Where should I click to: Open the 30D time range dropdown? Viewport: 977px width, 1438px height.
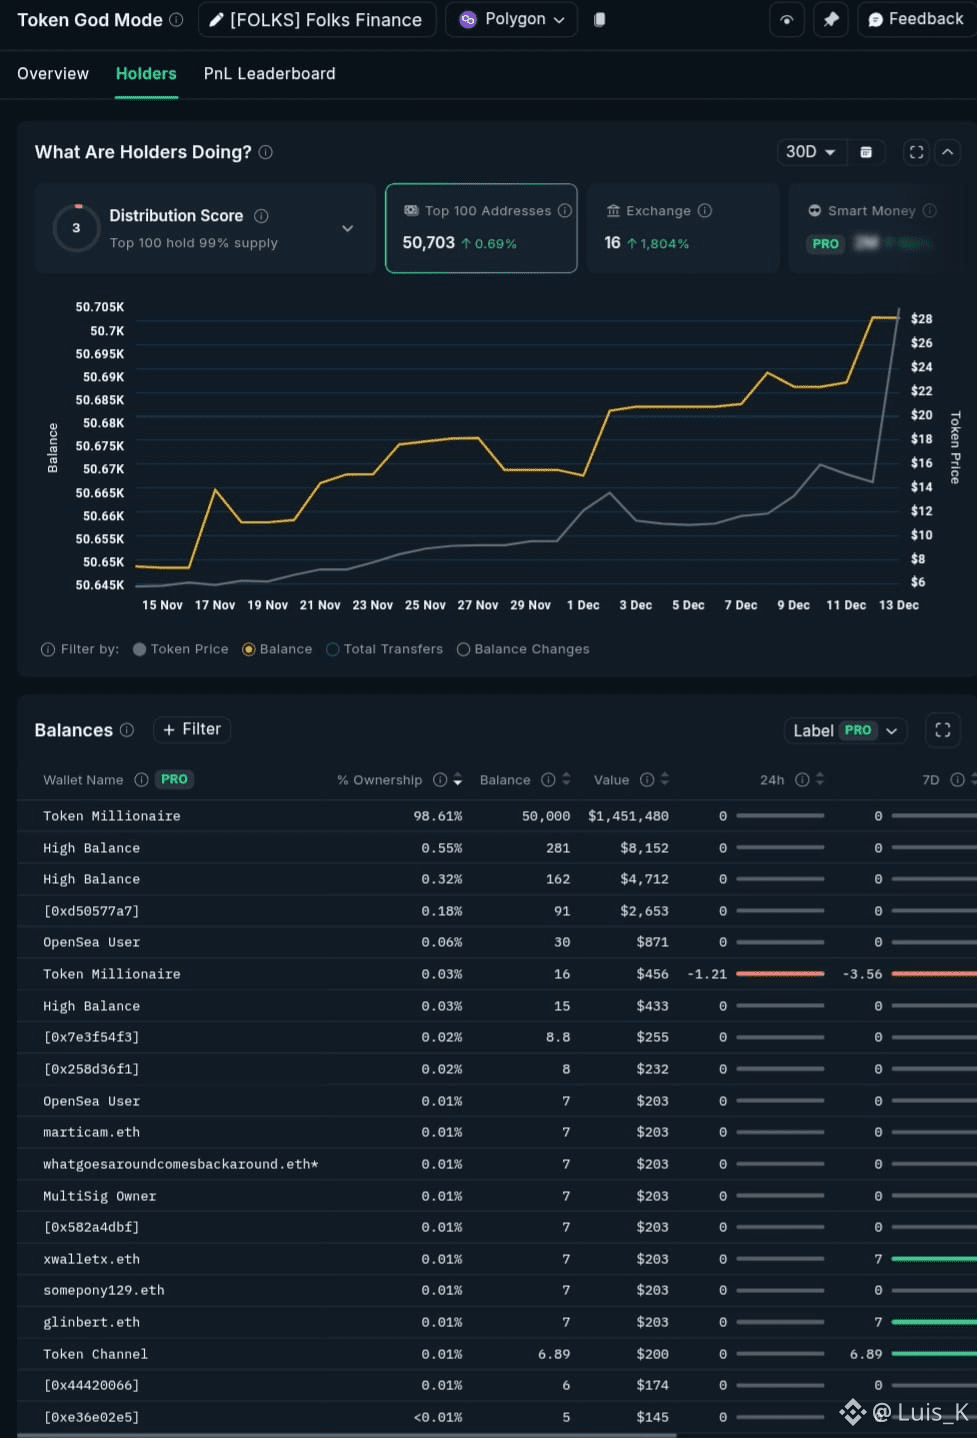click(x=811, y=152)
